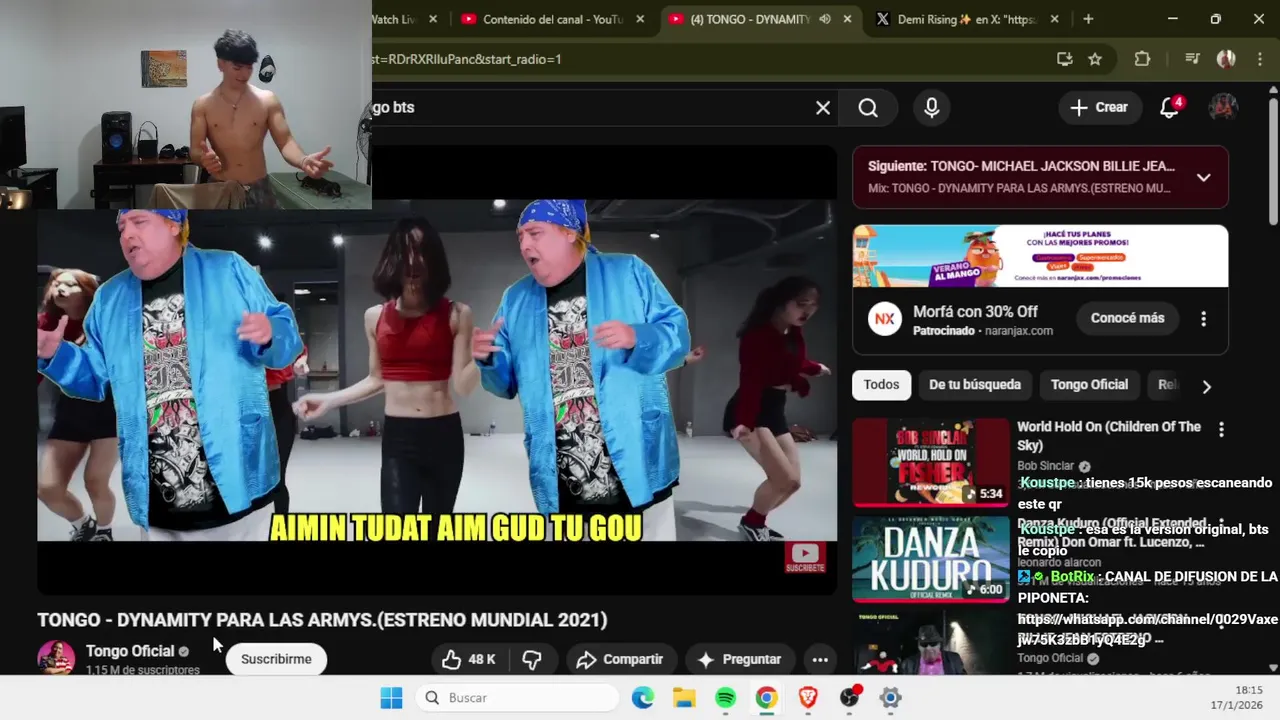The width and height of the screenshot is (1280, 720).
Task: Open Danza Kuduro video thumbnail
Action: coord(931,560)
